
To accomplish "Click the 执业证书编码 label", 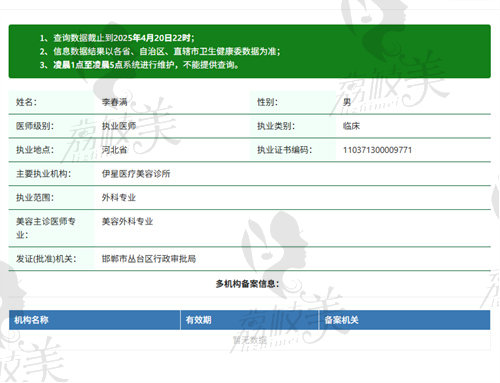I will 284,150.
